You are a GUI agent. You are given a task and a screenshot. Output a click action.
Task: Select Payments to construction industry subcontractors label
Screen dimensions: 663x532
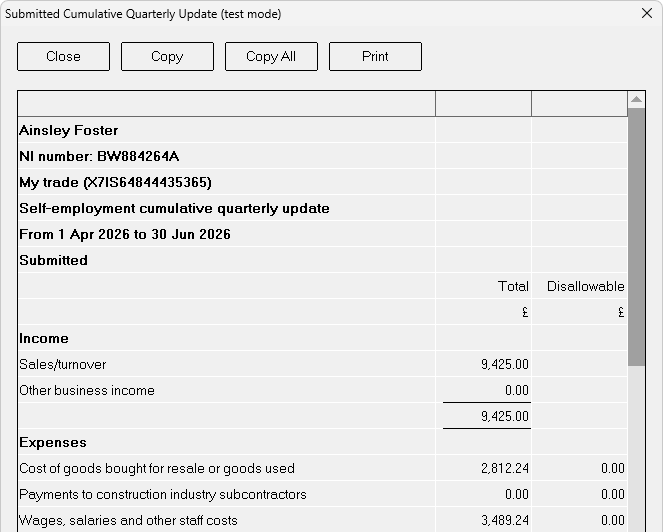tap(163, 494)
